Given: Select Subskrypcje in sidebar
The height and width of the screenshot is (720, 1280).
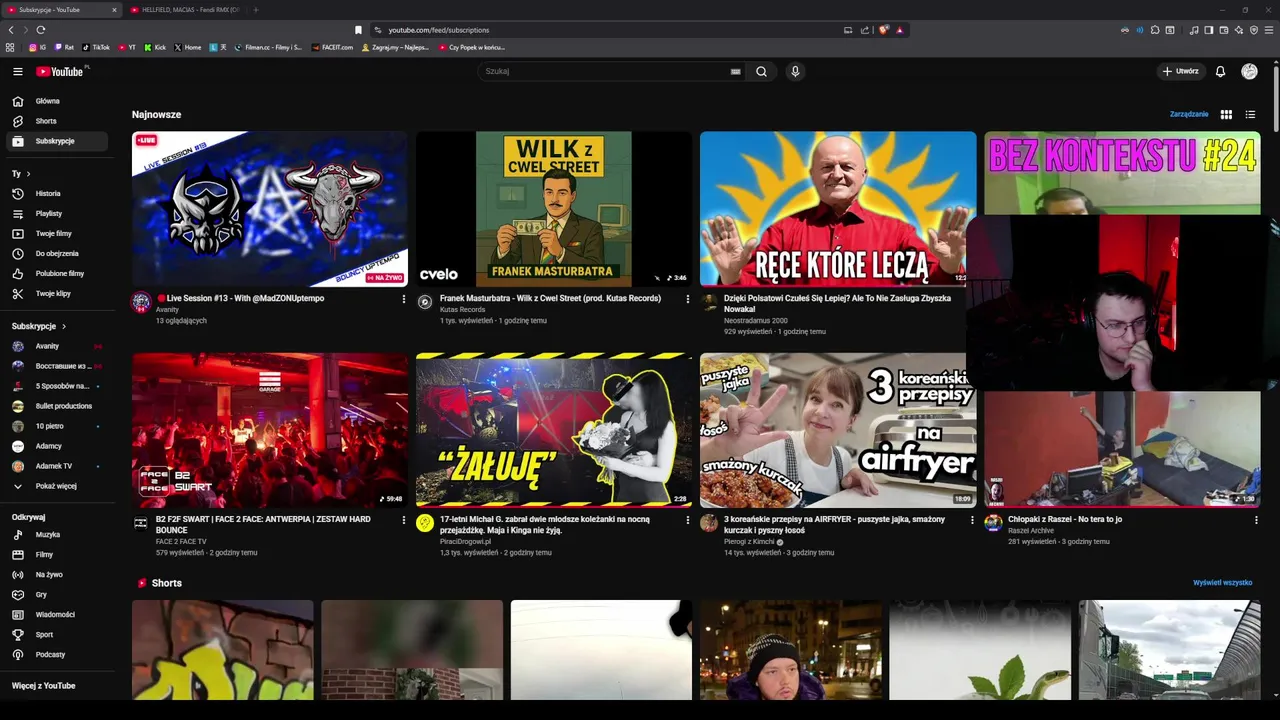Looking at the screenshot, I should pyautogui.click(x=58, y=141).
